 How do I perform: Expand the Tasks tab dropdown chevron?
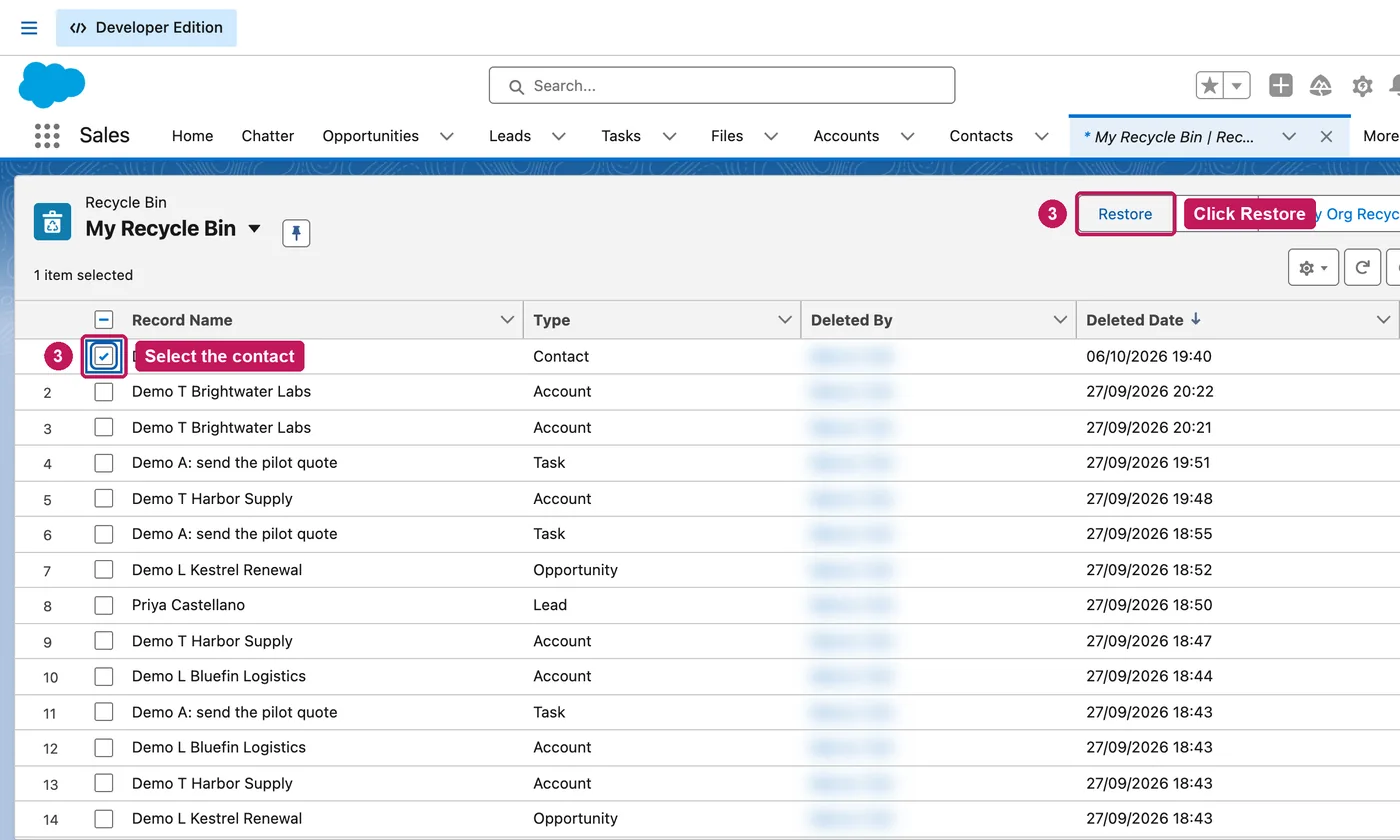coord(669,137)
